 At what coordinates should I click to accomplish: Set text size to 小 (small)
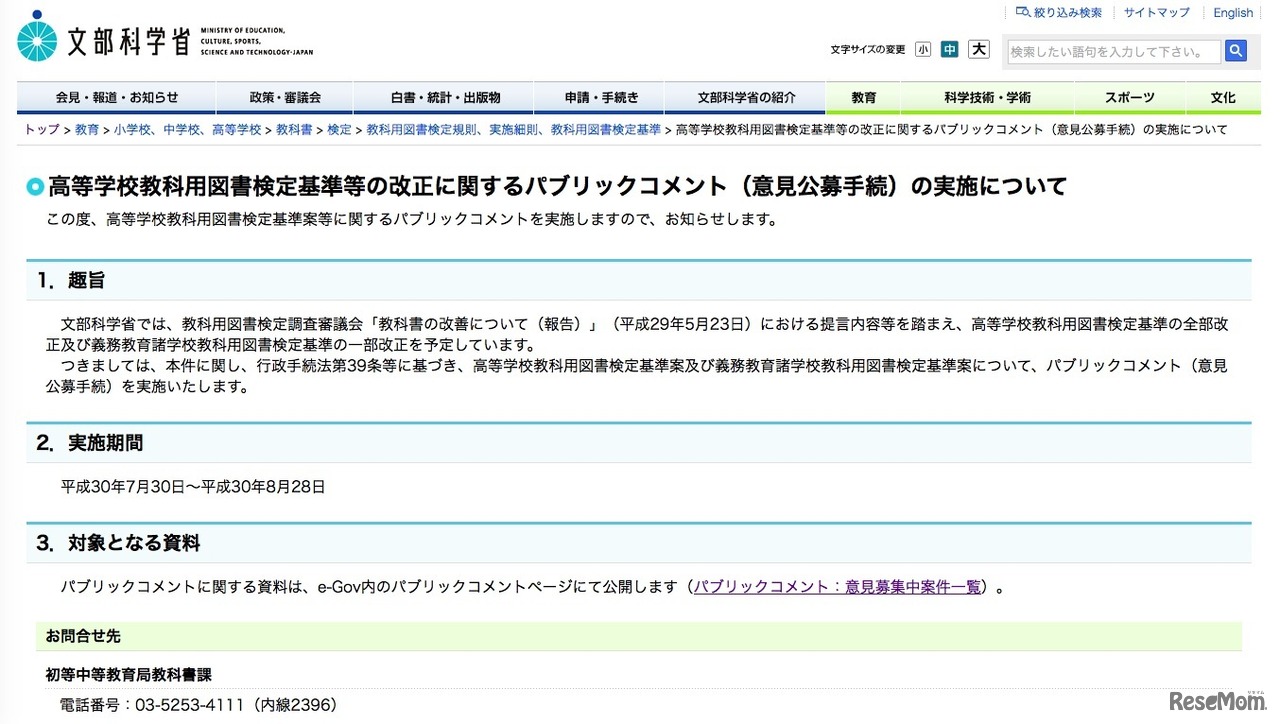tap(923, 49)
